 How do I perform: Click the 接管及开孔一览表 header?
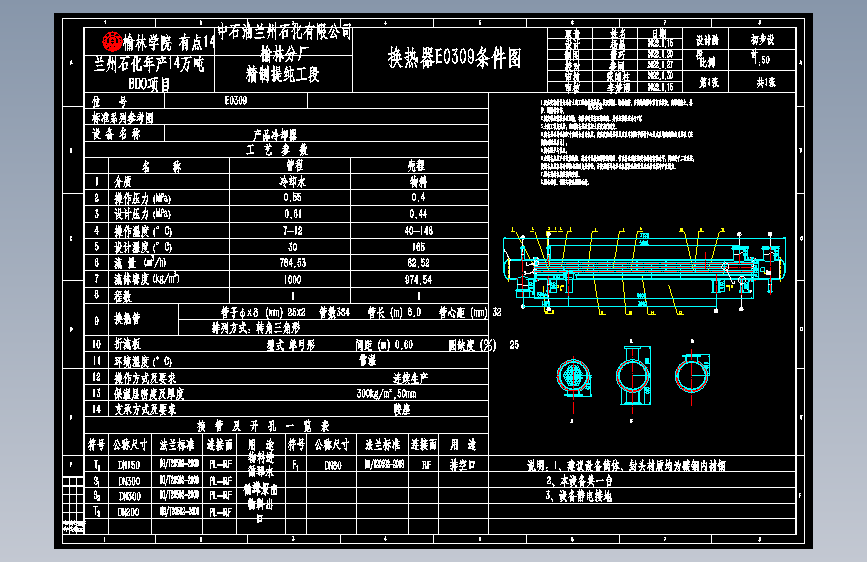263,426
